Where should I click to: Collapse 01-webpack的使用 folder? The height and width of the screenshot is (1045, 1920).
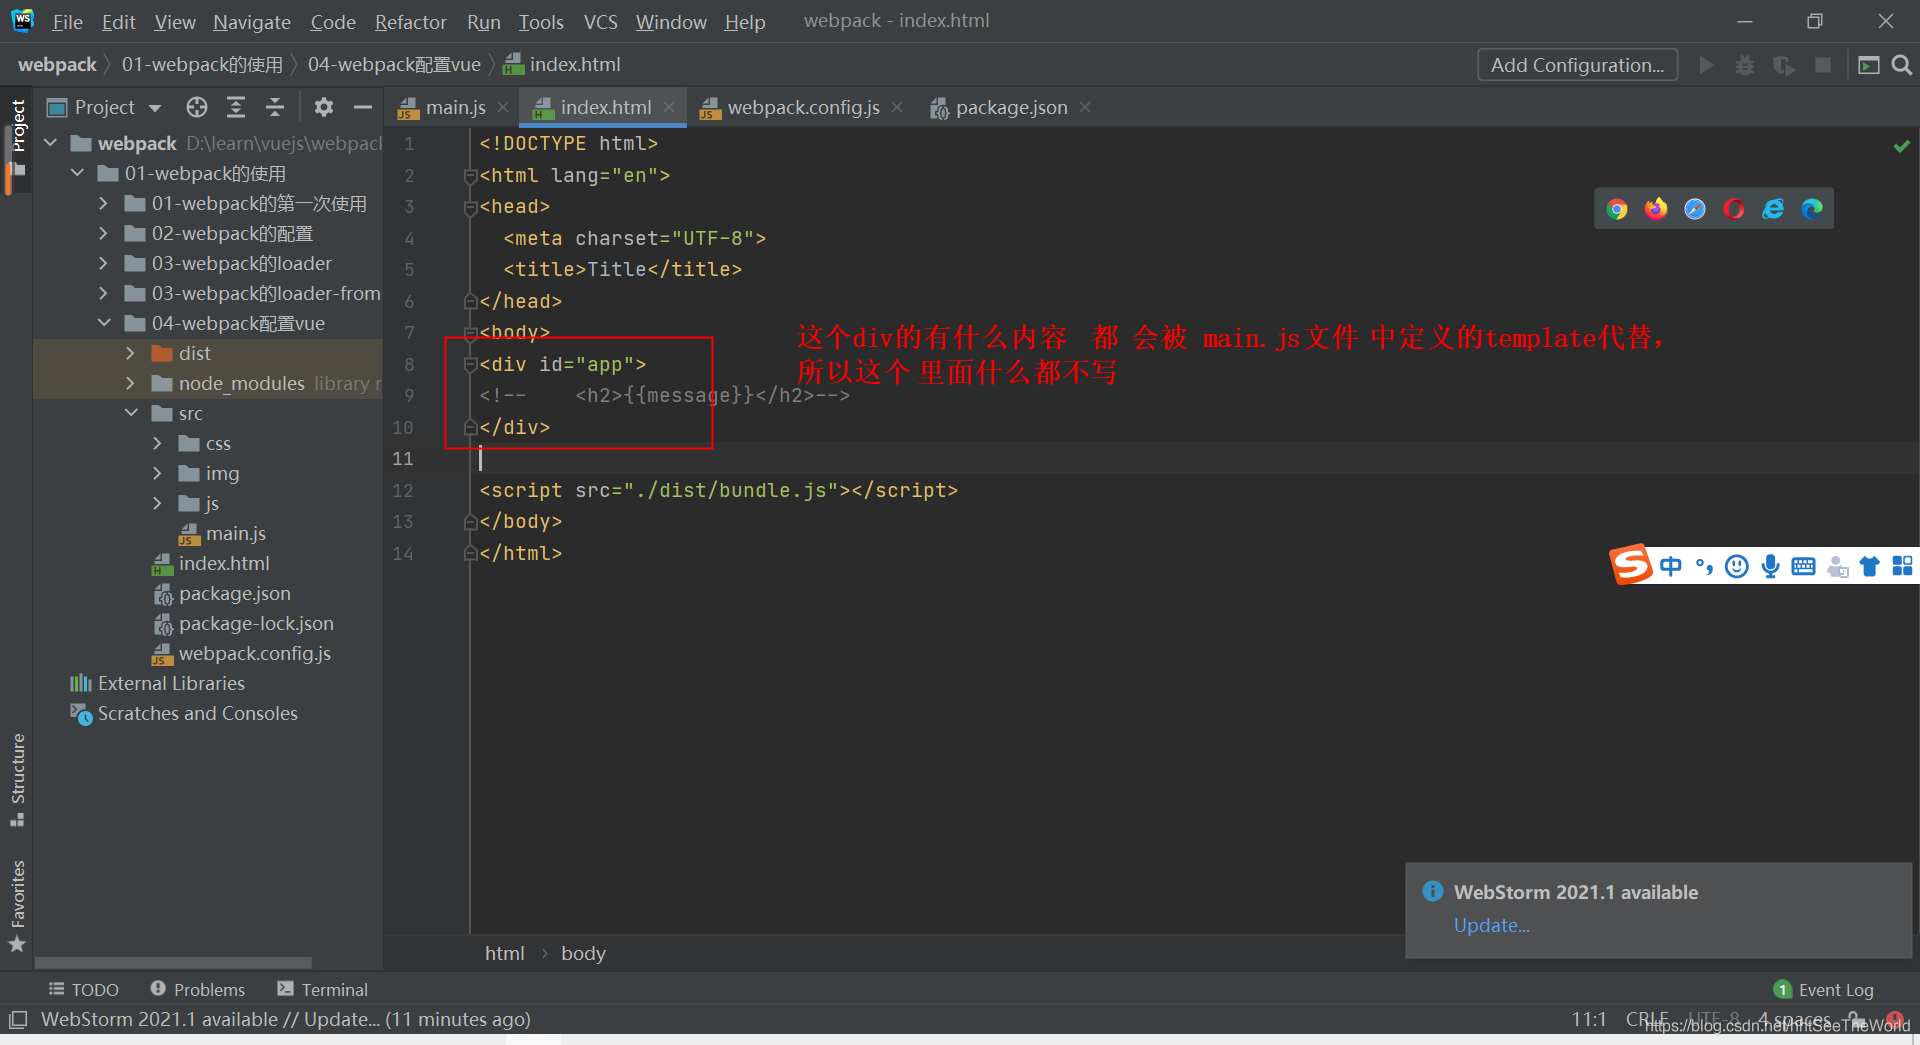tap(78, 173)
